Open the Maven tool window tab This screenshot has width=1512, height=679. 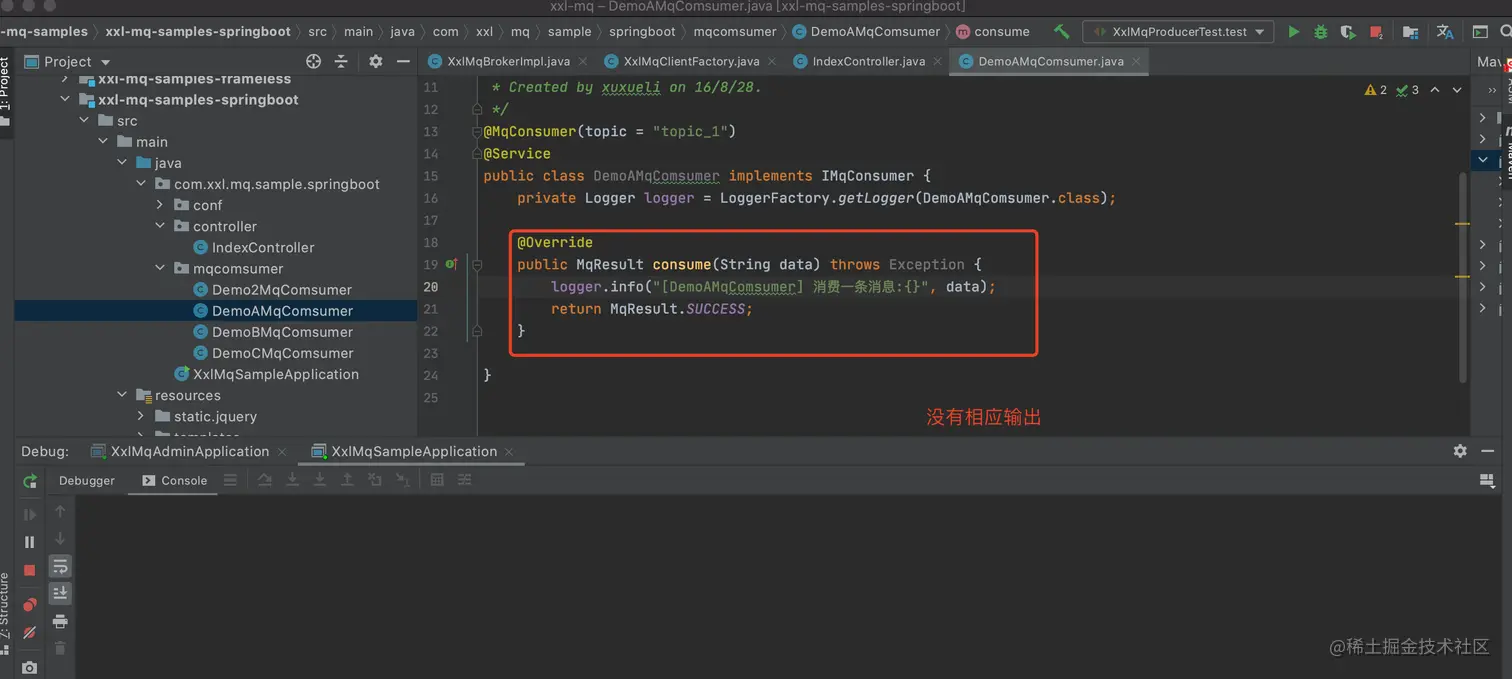[x=1508, y=155]
